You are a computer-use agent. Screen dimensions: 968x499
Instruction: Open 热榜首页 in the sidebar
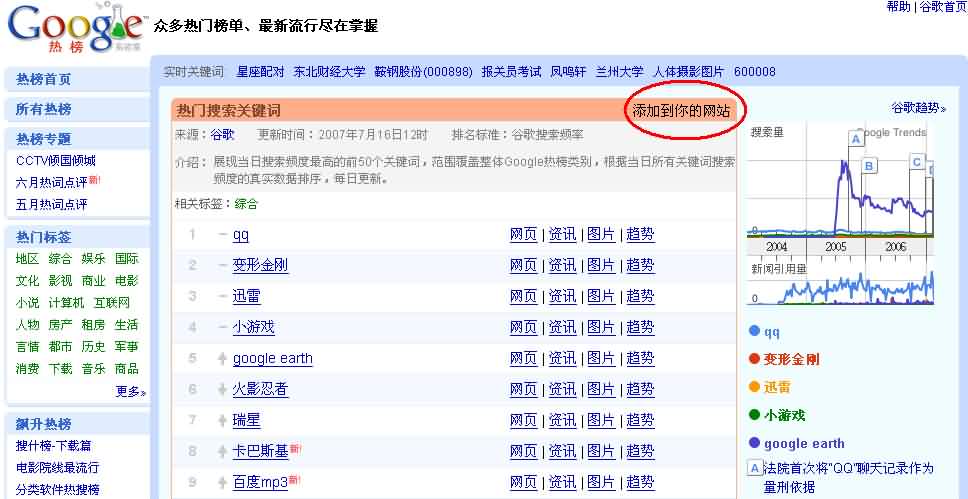pos(43,79)
